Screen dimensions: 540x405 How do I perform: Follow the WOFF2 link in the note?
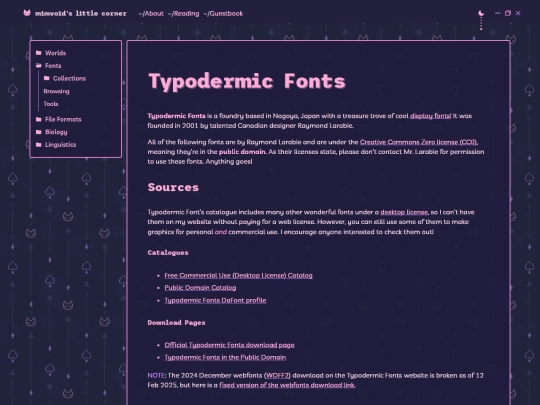click(277, 375)
